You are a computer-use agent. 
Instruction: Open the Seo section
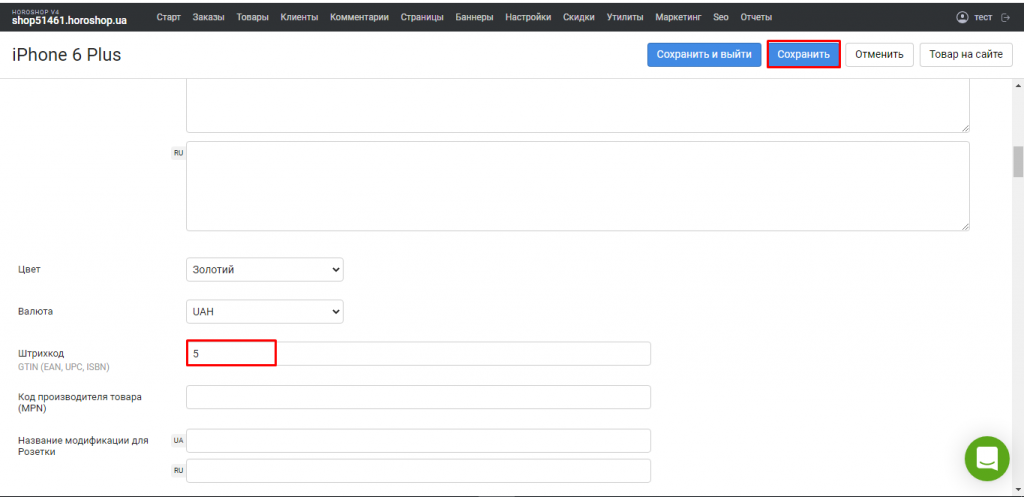pyautogui.click(x=721, y=18)
